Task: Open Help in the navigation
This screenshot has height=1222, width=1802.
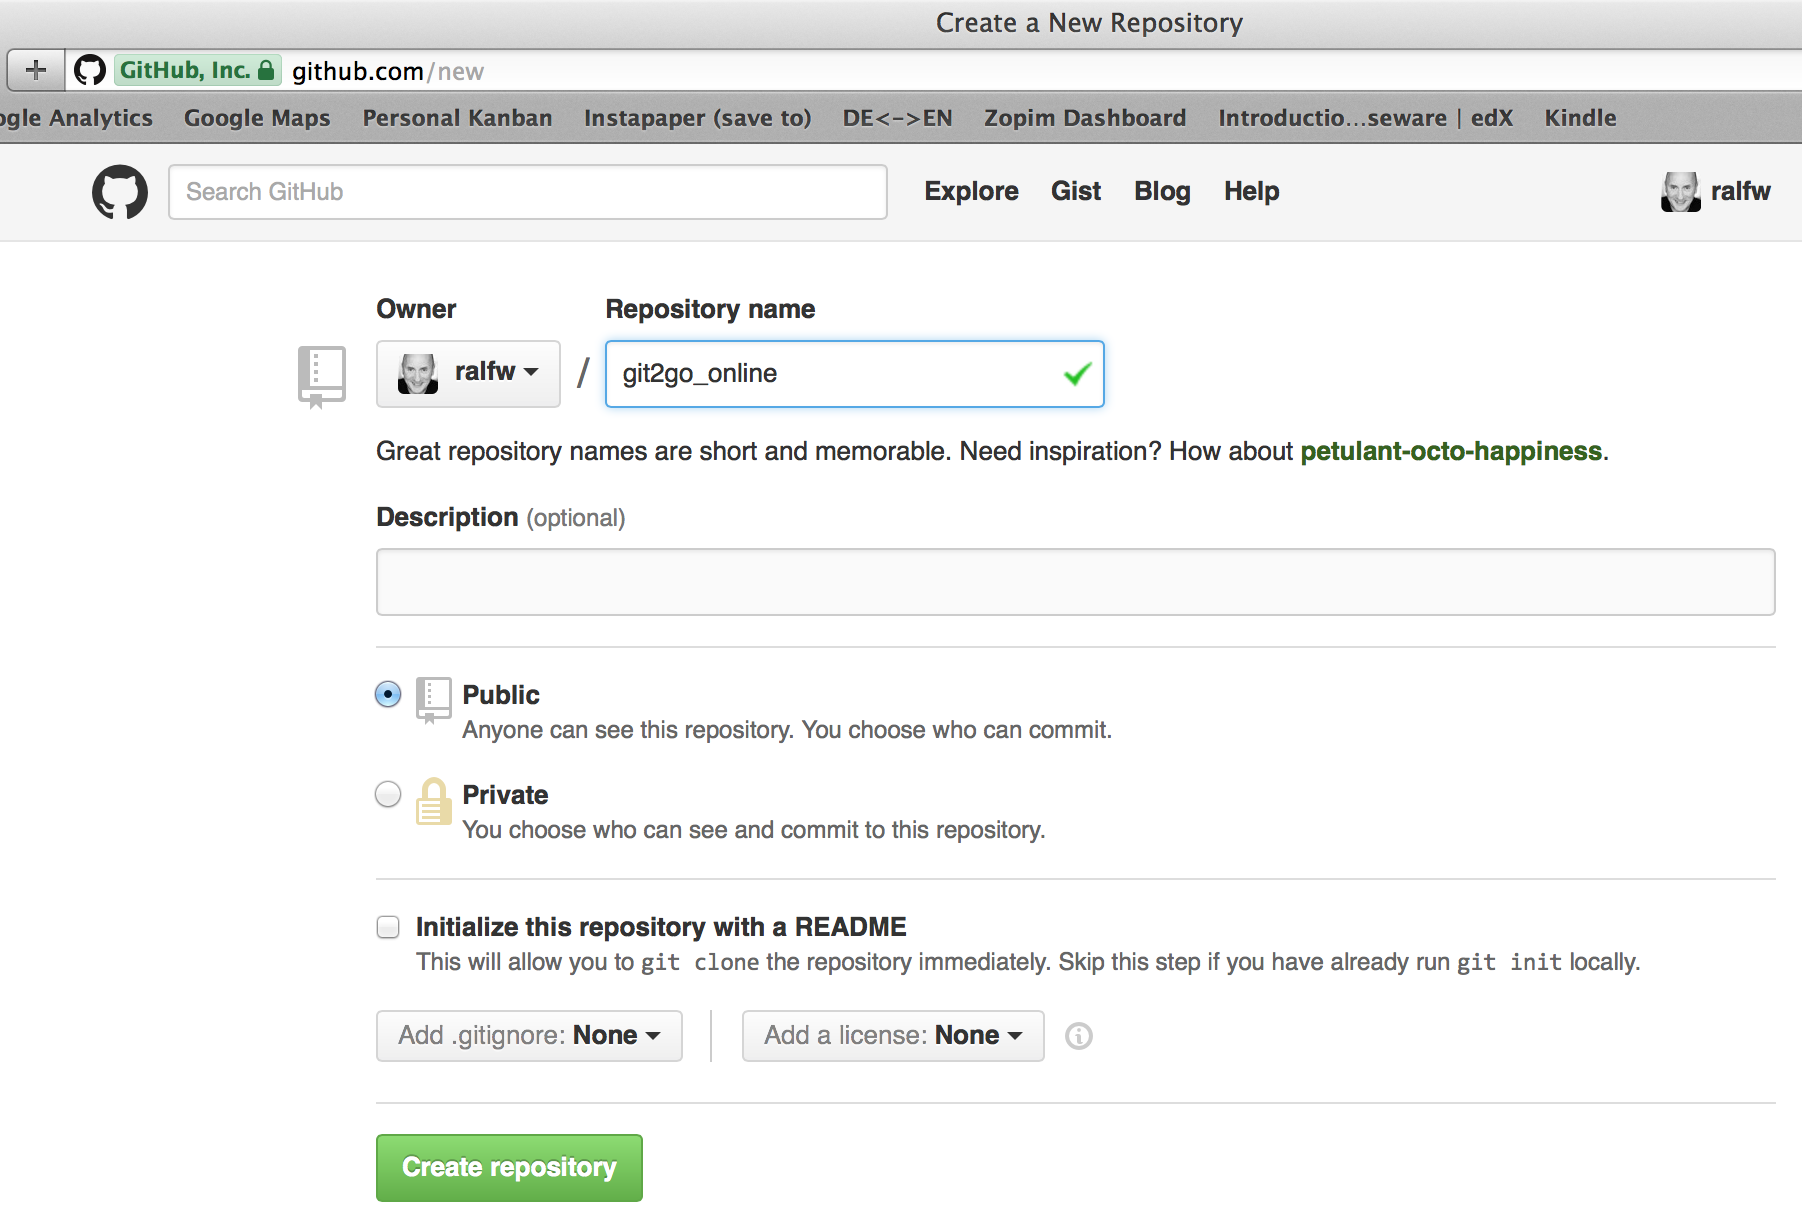Action: (x=1252, y=191)
